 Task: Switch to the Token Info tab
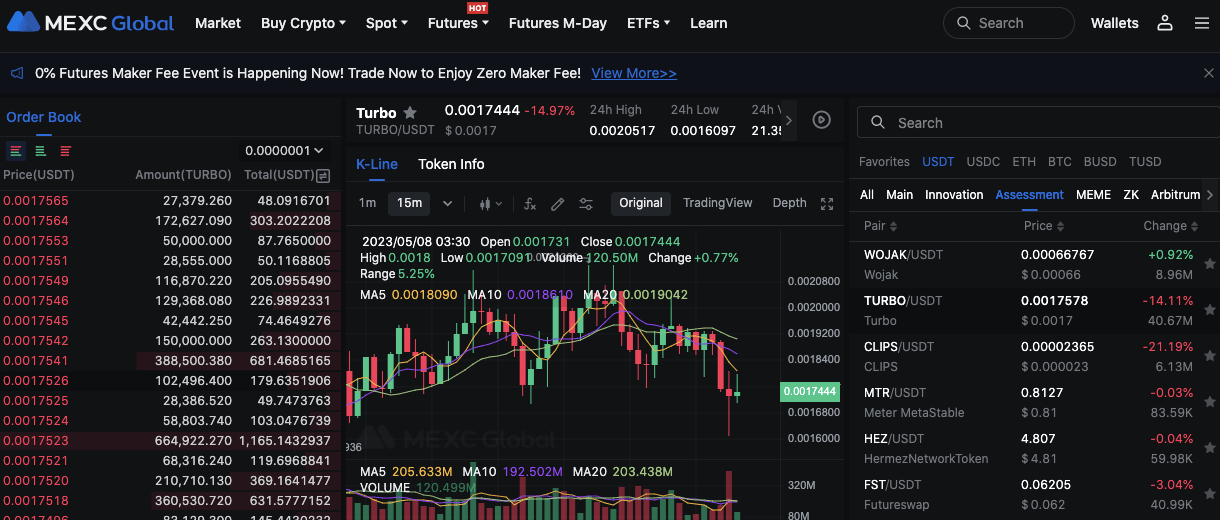click(451, 164)
